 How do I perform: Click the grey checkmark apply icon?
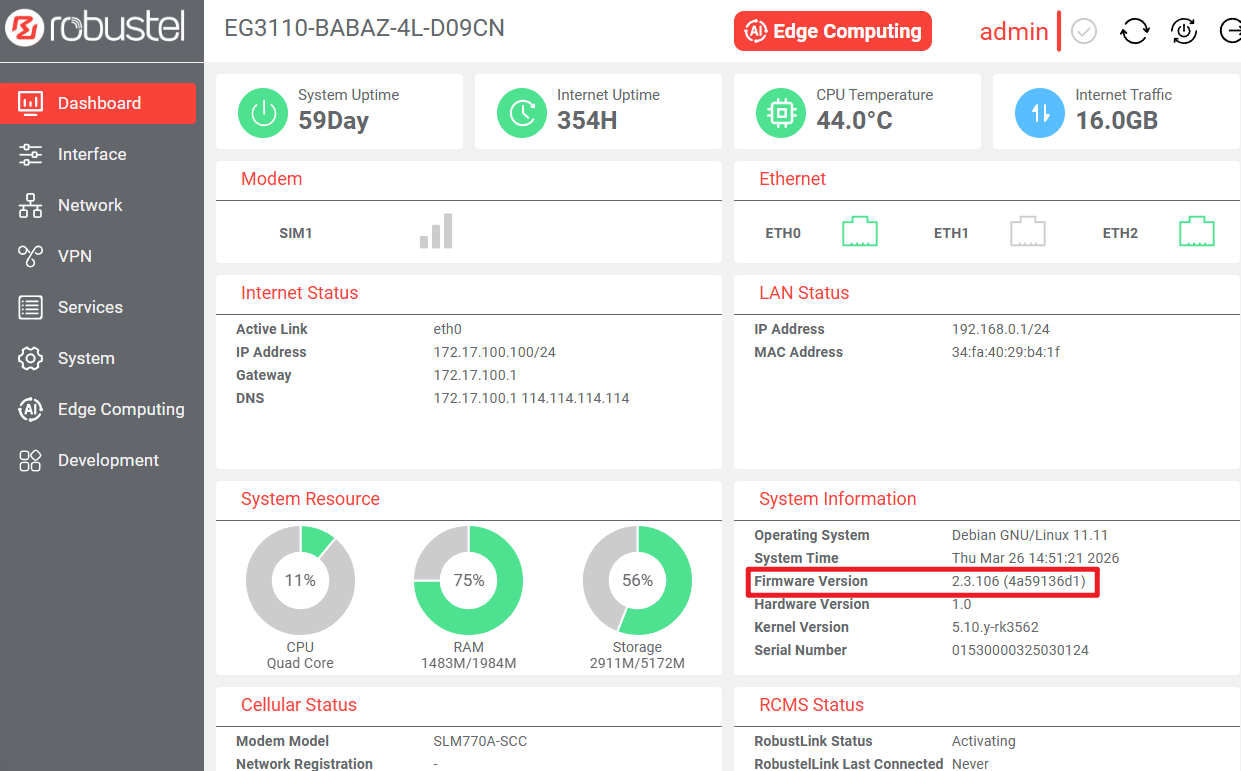[x=1084, y=32]
